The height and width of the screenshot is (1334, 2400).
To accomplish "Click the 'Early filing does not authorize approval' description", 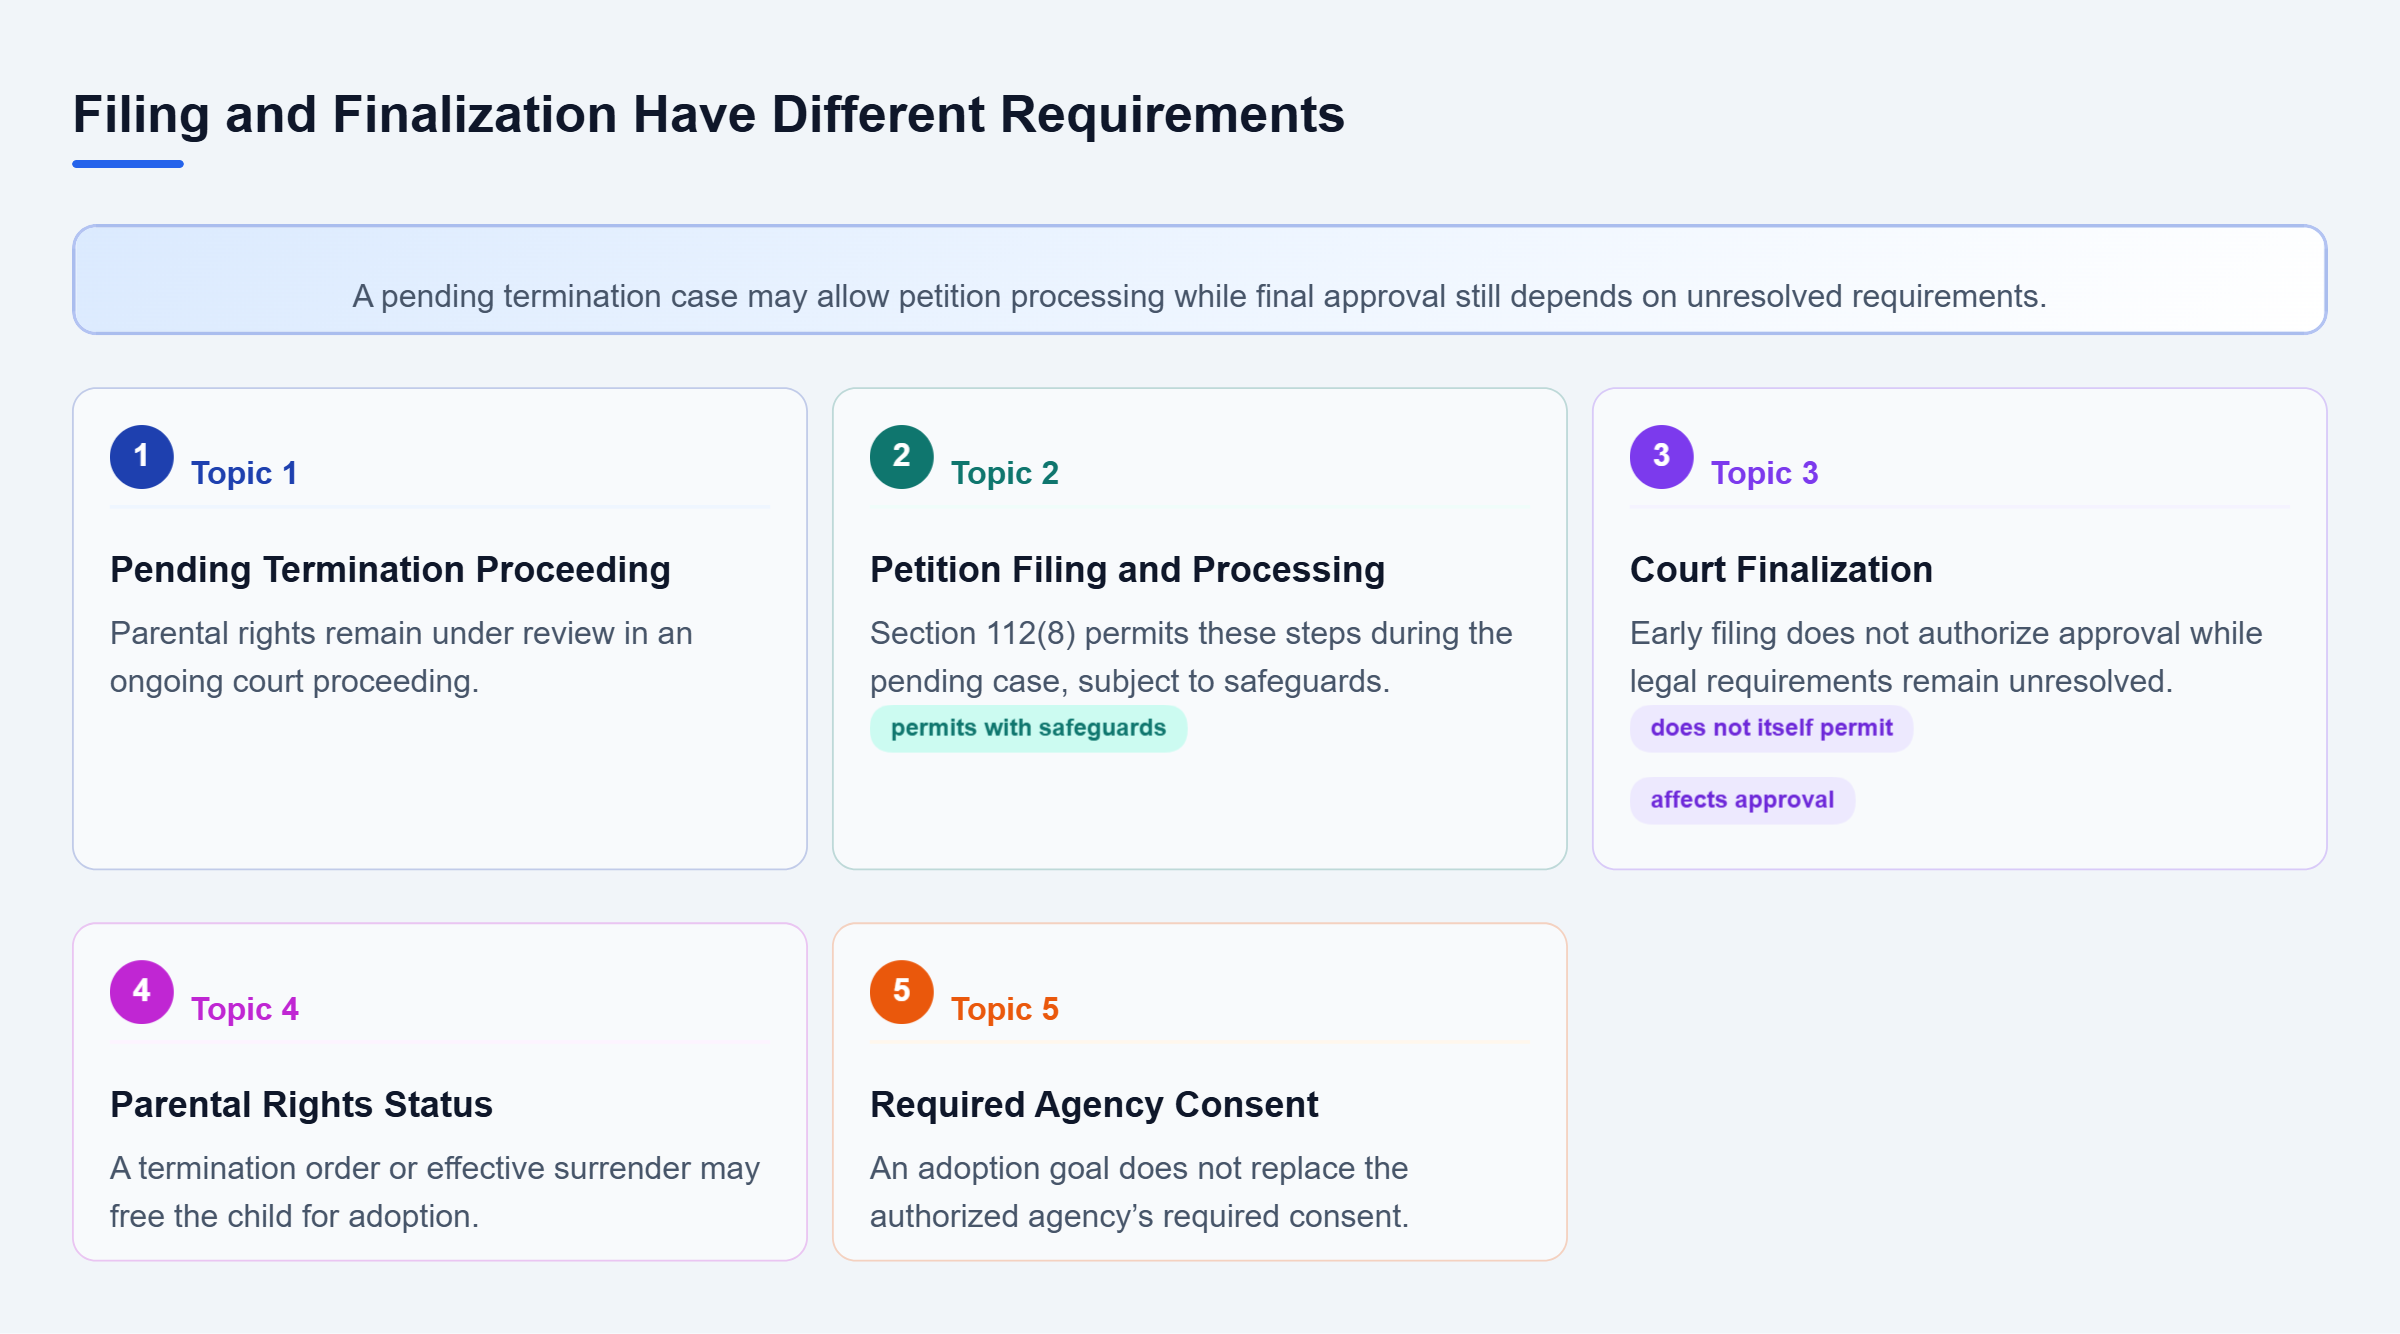I will coord(1946,657).
